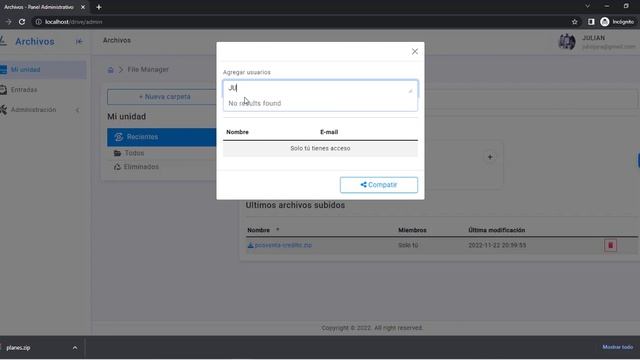Close the Archivos browser tab
Image resolution: width=640 pixels, height=360 pixels.
(83, 7)
